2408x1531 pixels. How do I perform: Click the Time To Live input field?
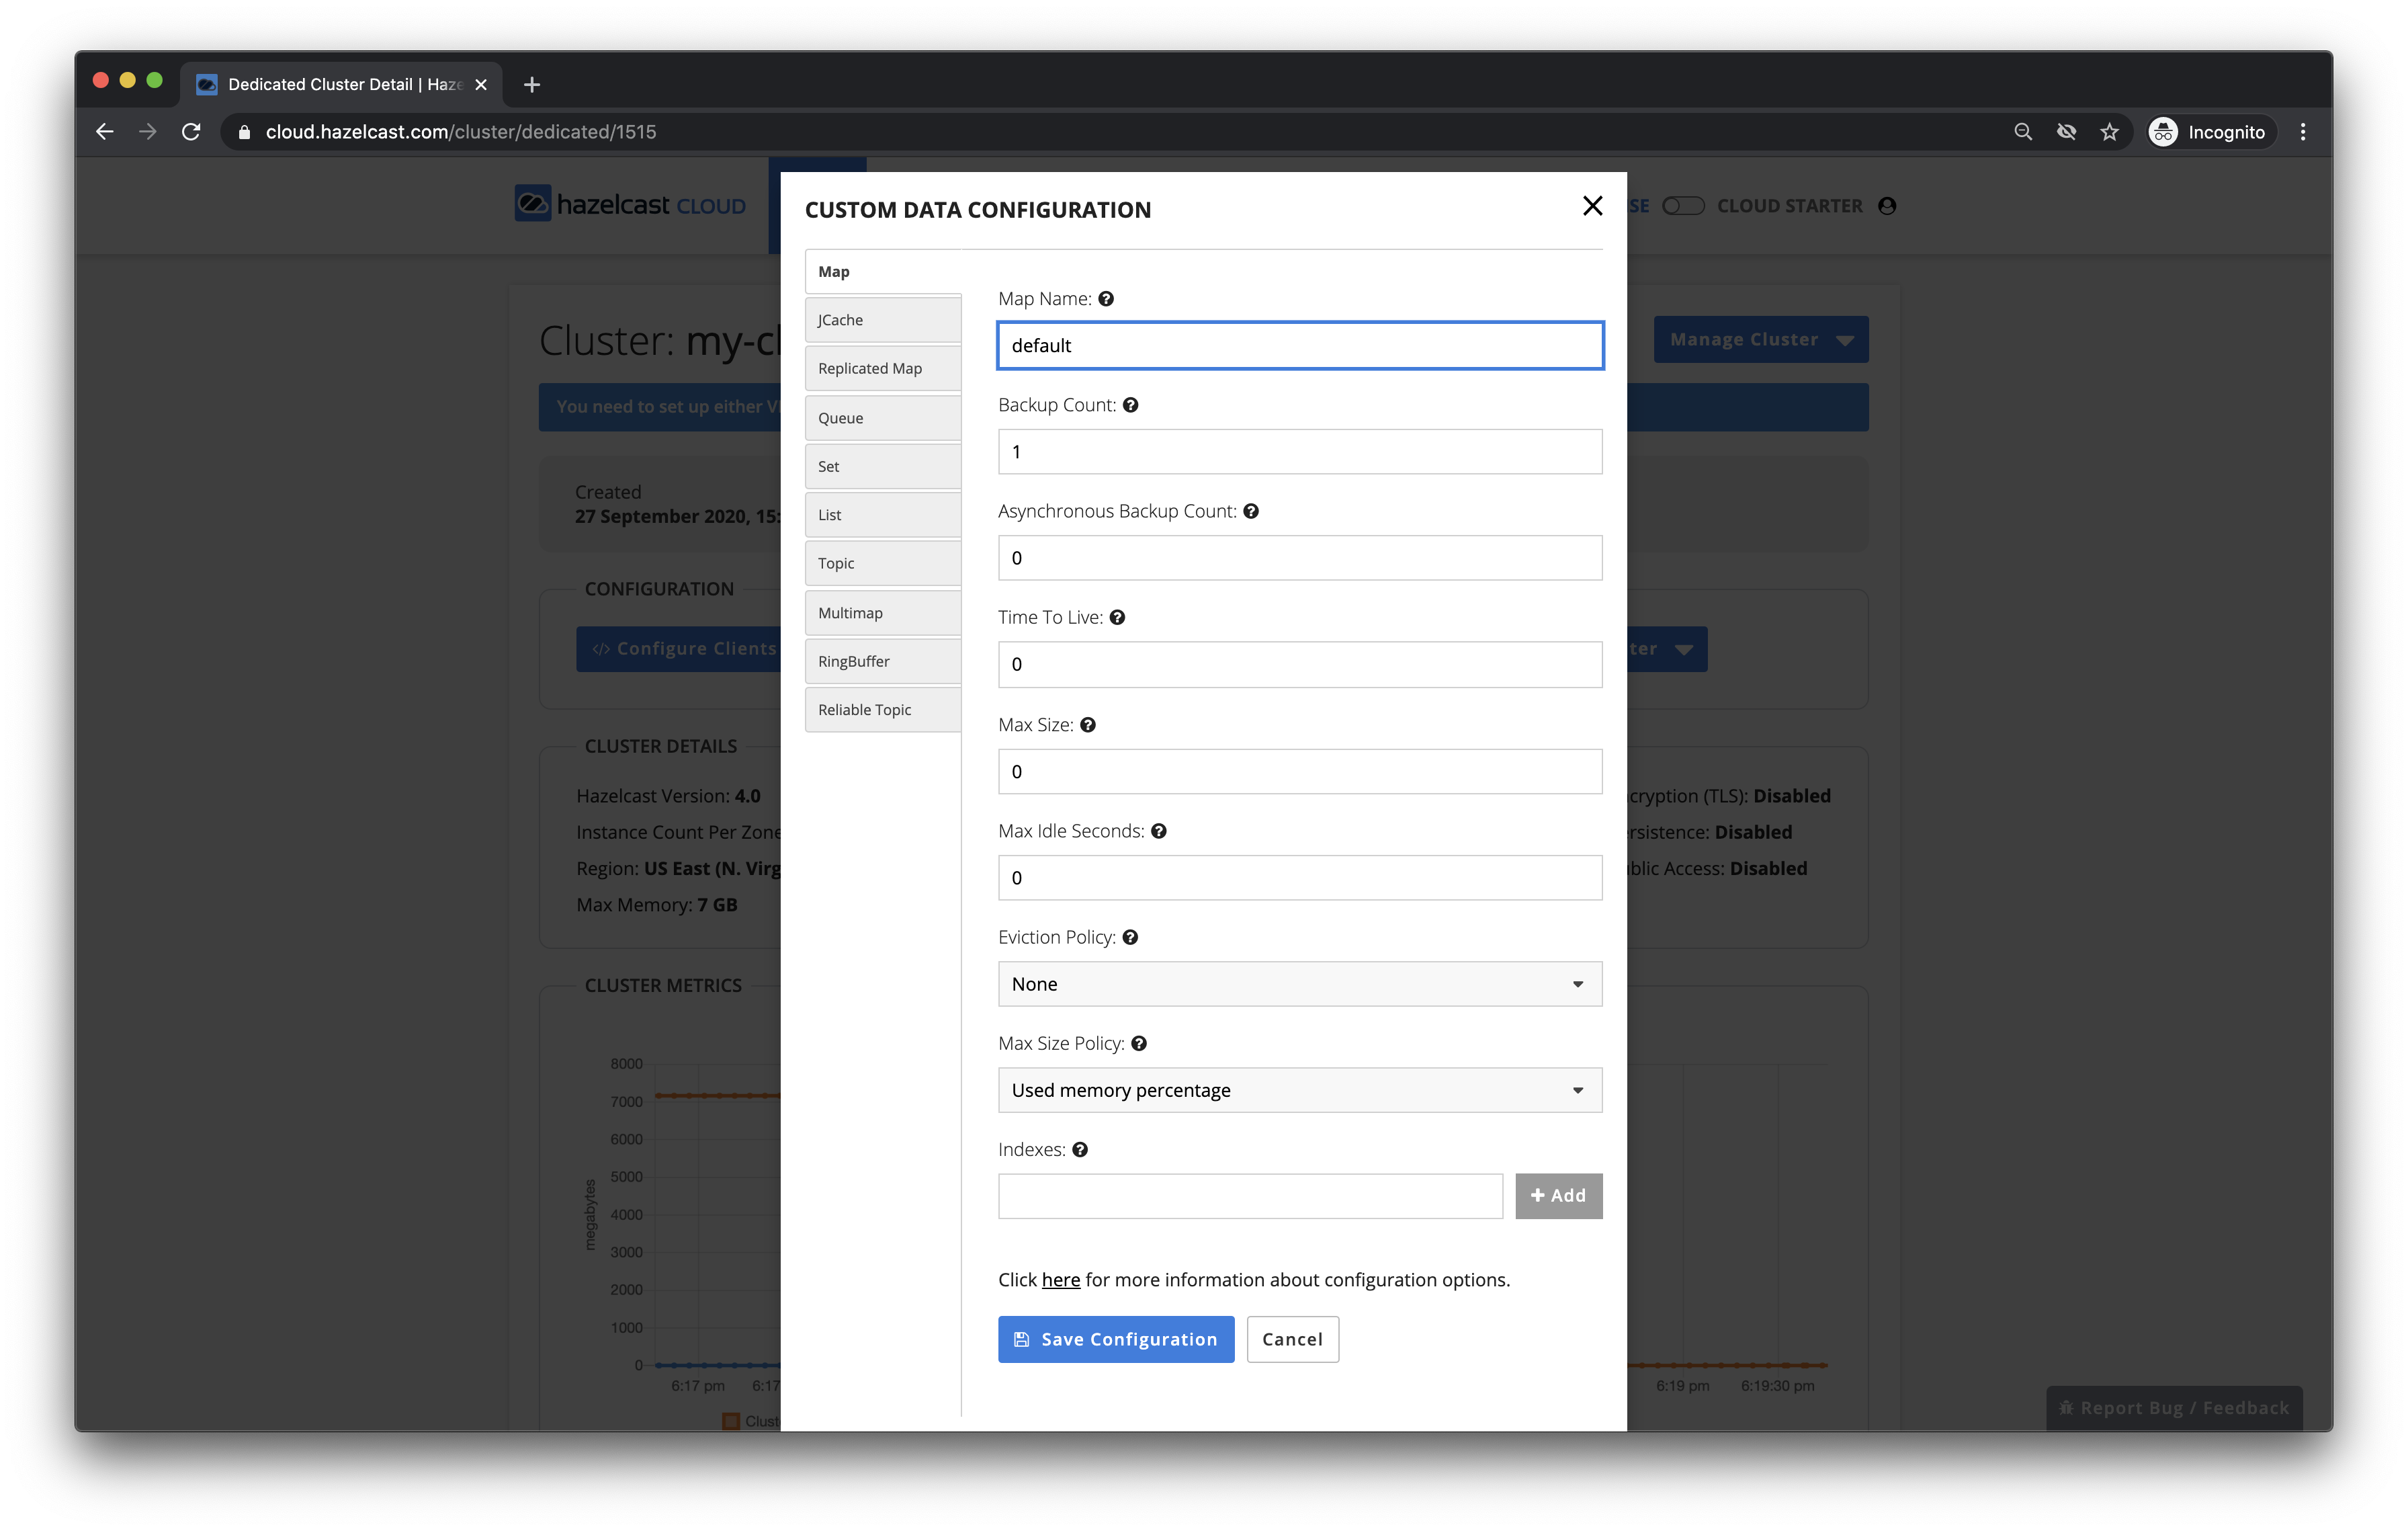click(x=1300, y=664)
